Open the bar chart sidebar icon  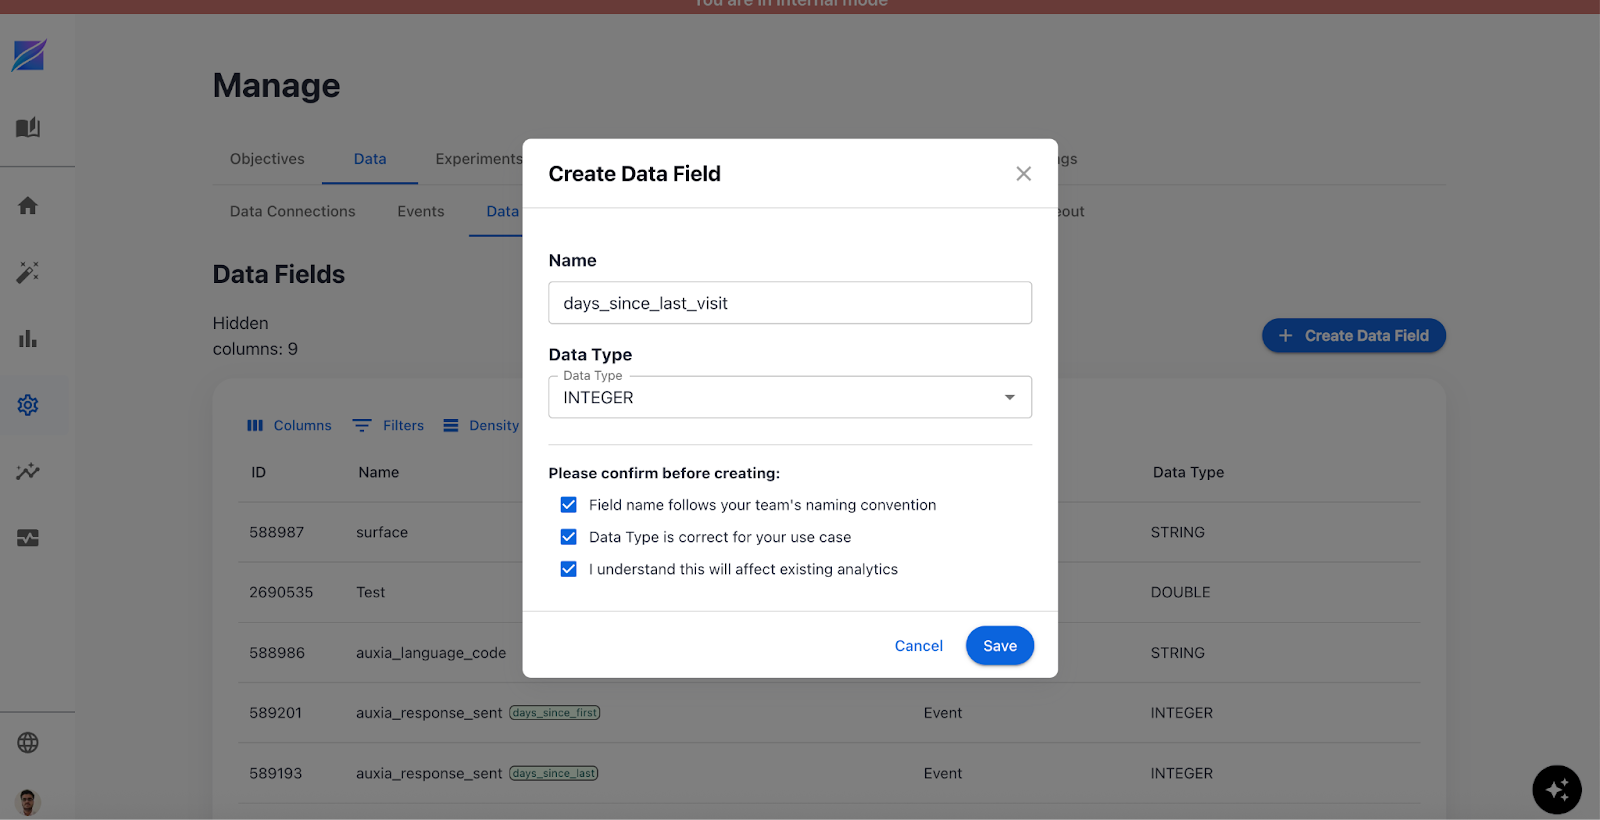point(28,339)
